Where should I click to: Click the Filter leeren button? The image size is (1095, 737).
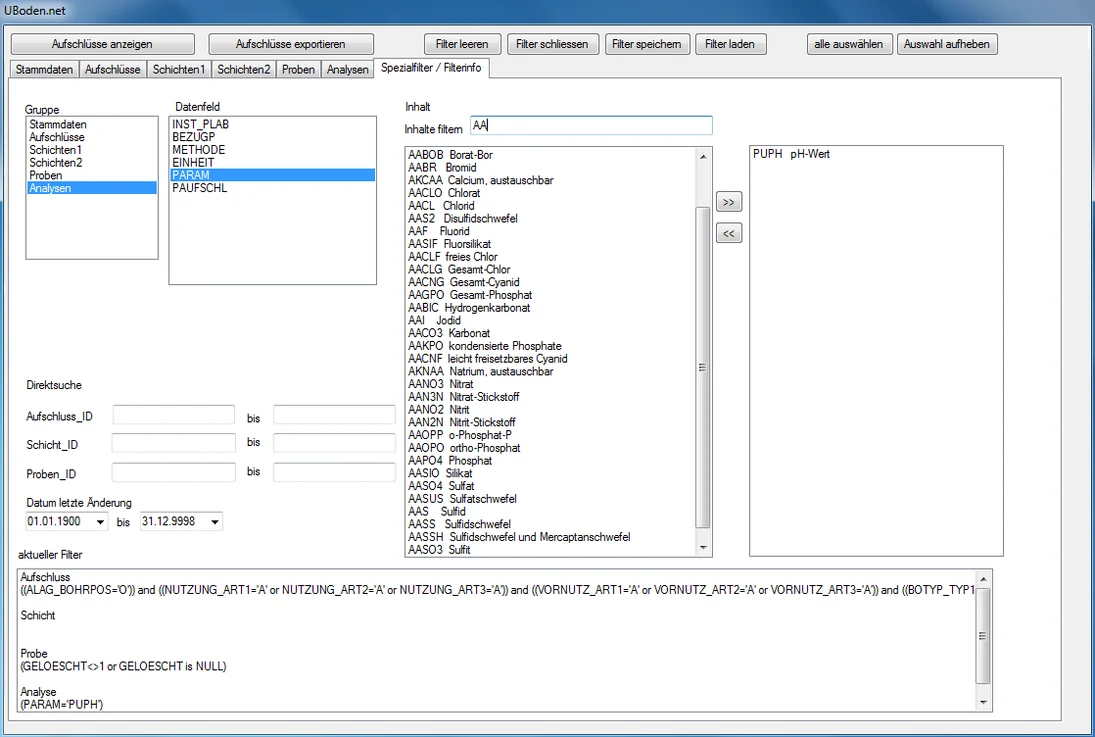point(462,44)
